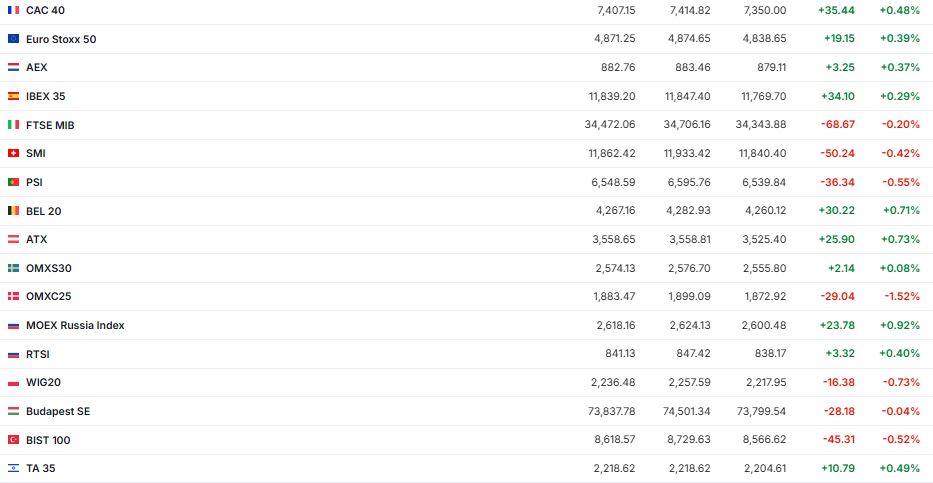This screenshot has height=483, width=933.
Task: Click the Austria flag icon beside ATX
Action: [13, 239]
